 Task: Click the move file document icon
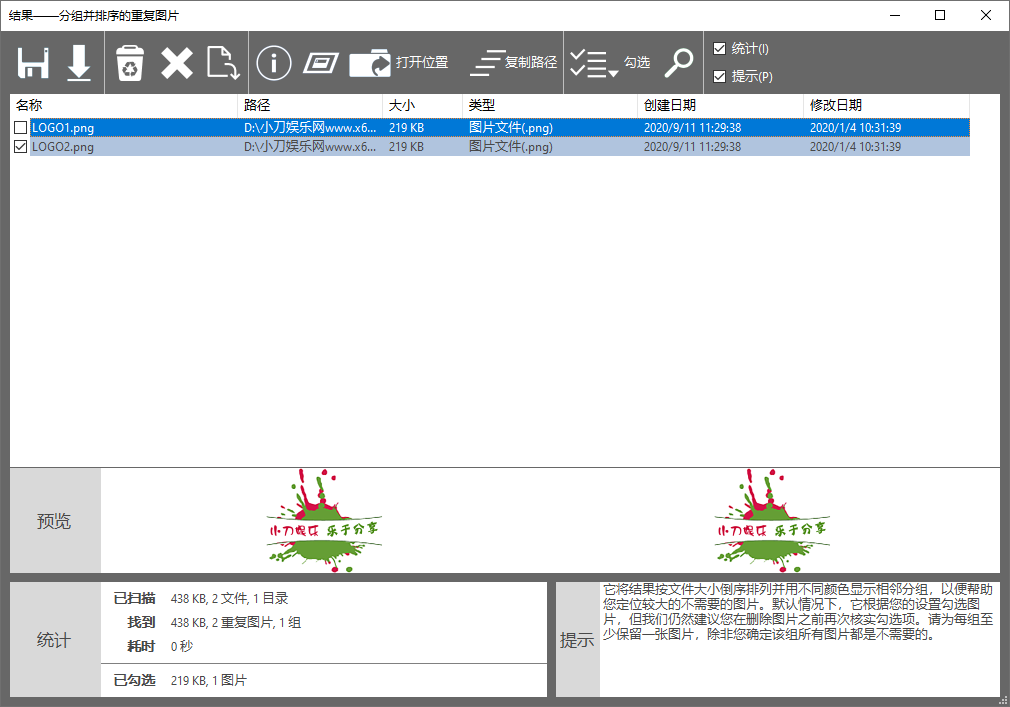pos(222,63)
